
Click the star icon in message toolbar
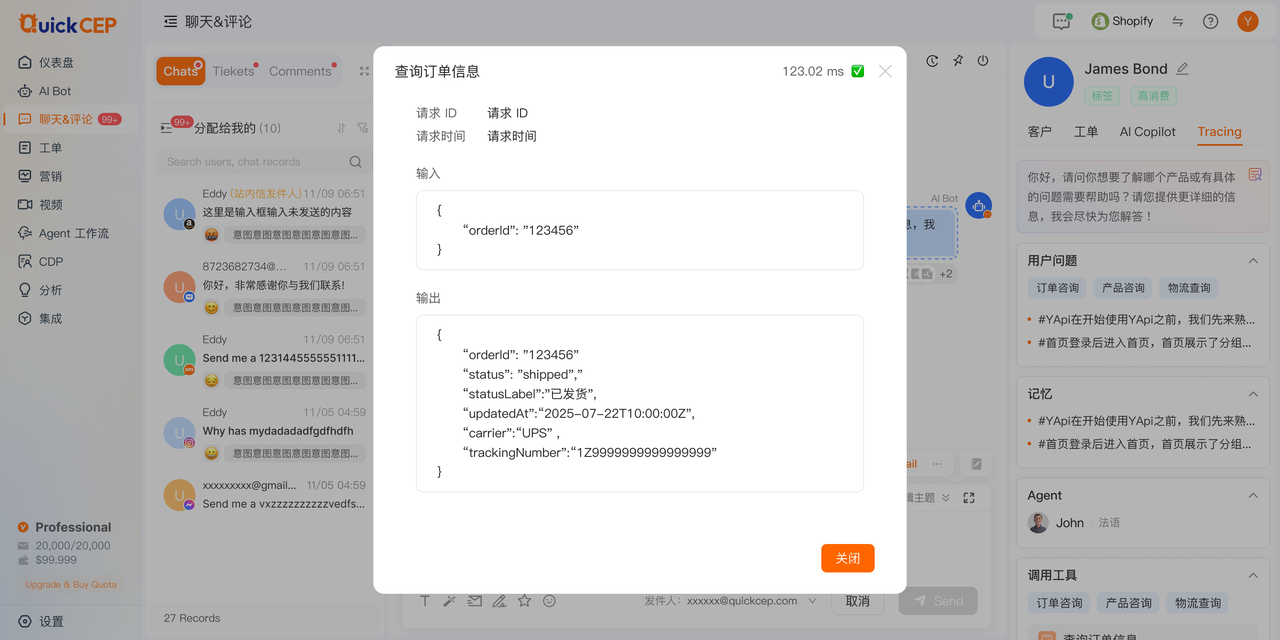click(x=524, y=601)
